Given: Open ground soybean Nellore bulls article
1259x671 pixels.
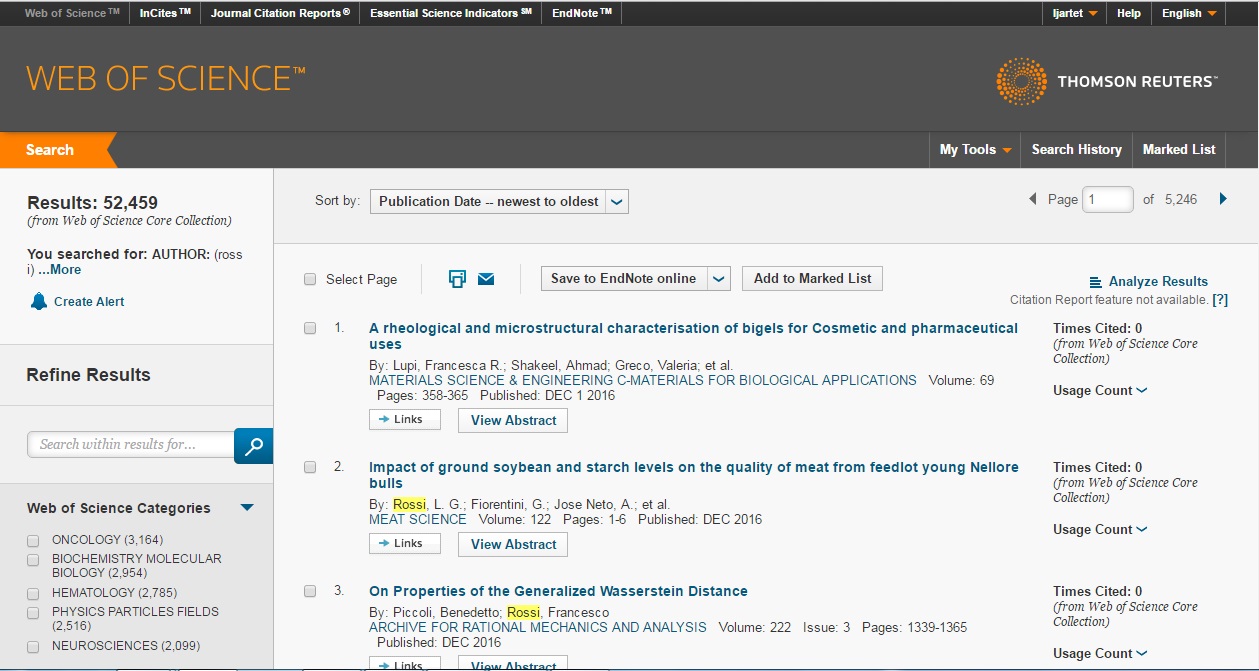Looking at the screenshot, I should click(x=694, y=475).
